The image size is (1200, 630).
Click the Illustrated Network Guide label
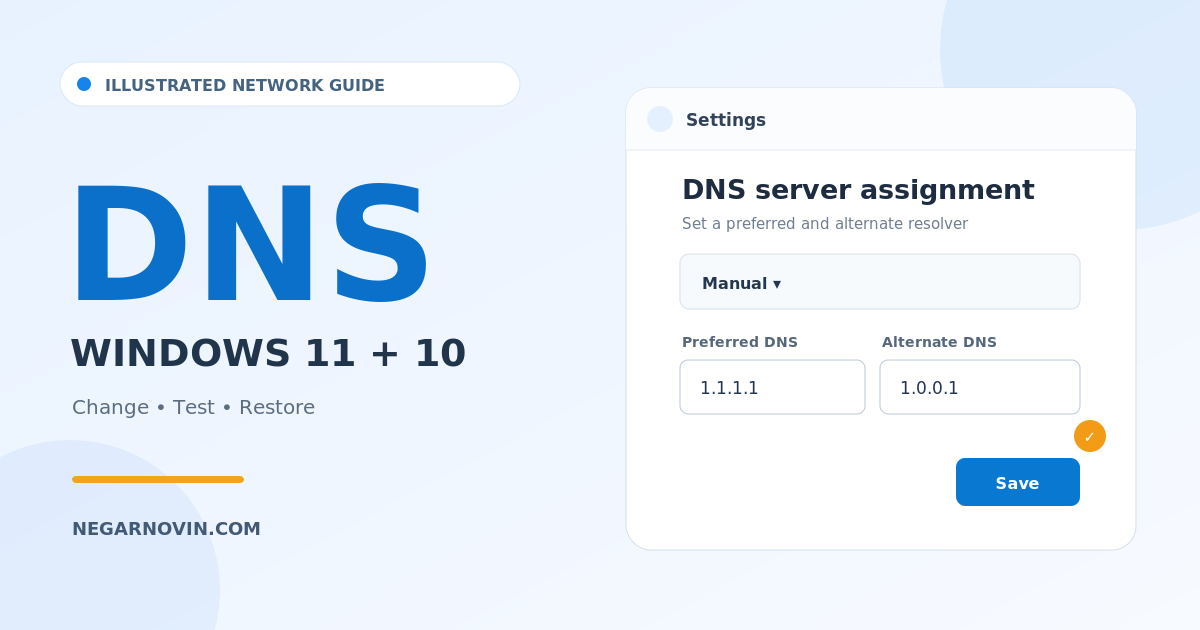(x=245, y=86)
